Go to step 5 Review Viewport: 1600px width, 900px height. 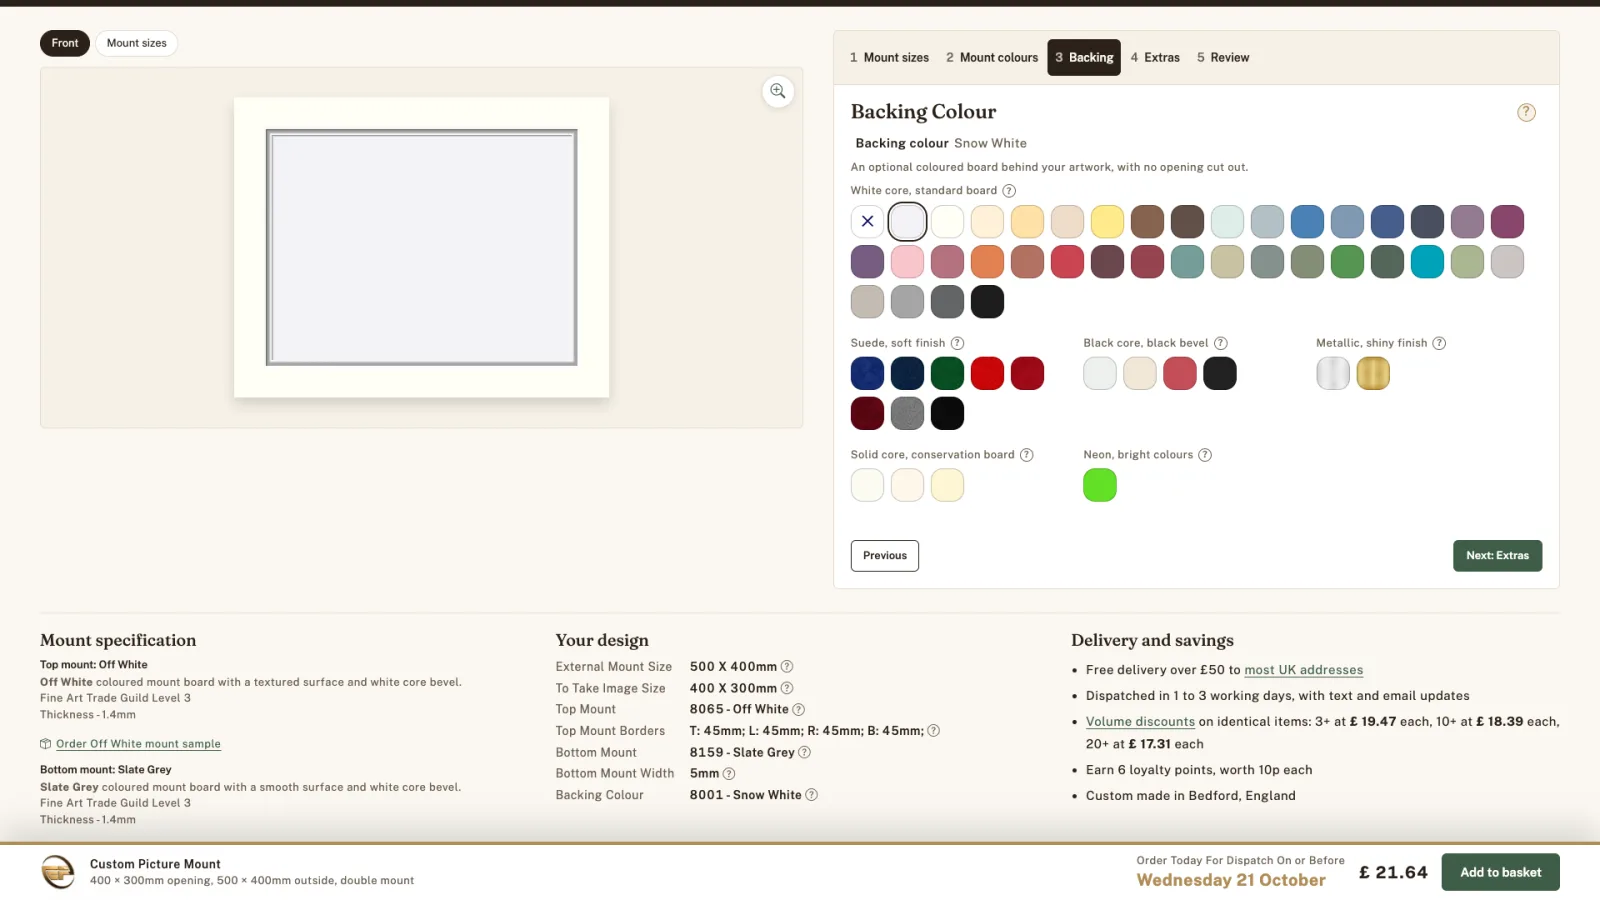pyautogui.click(x=1223, y=58)
